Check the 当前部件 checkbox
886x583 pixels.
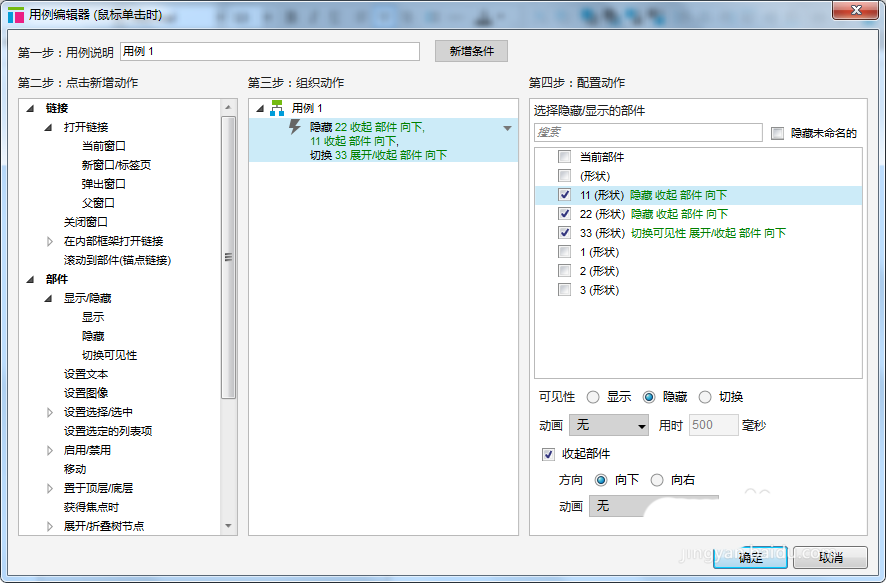[x=565, y=157]
